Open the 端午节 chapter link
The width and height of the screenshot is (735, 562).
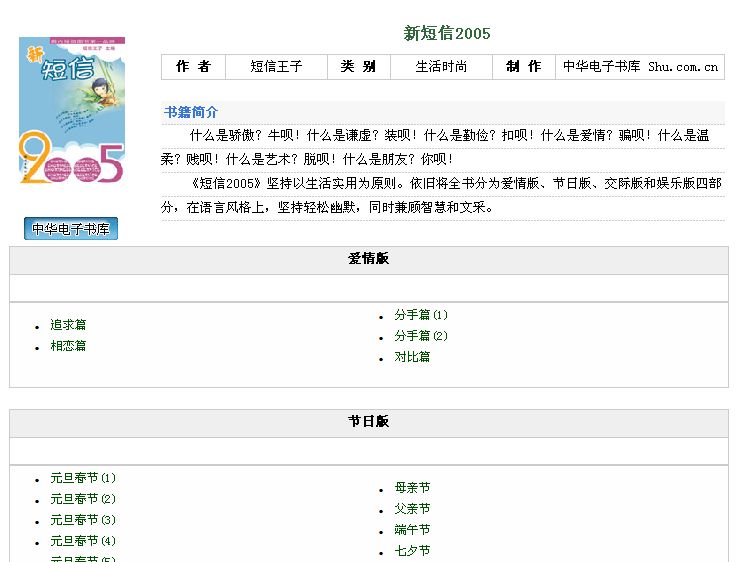[x=412, y=530]
